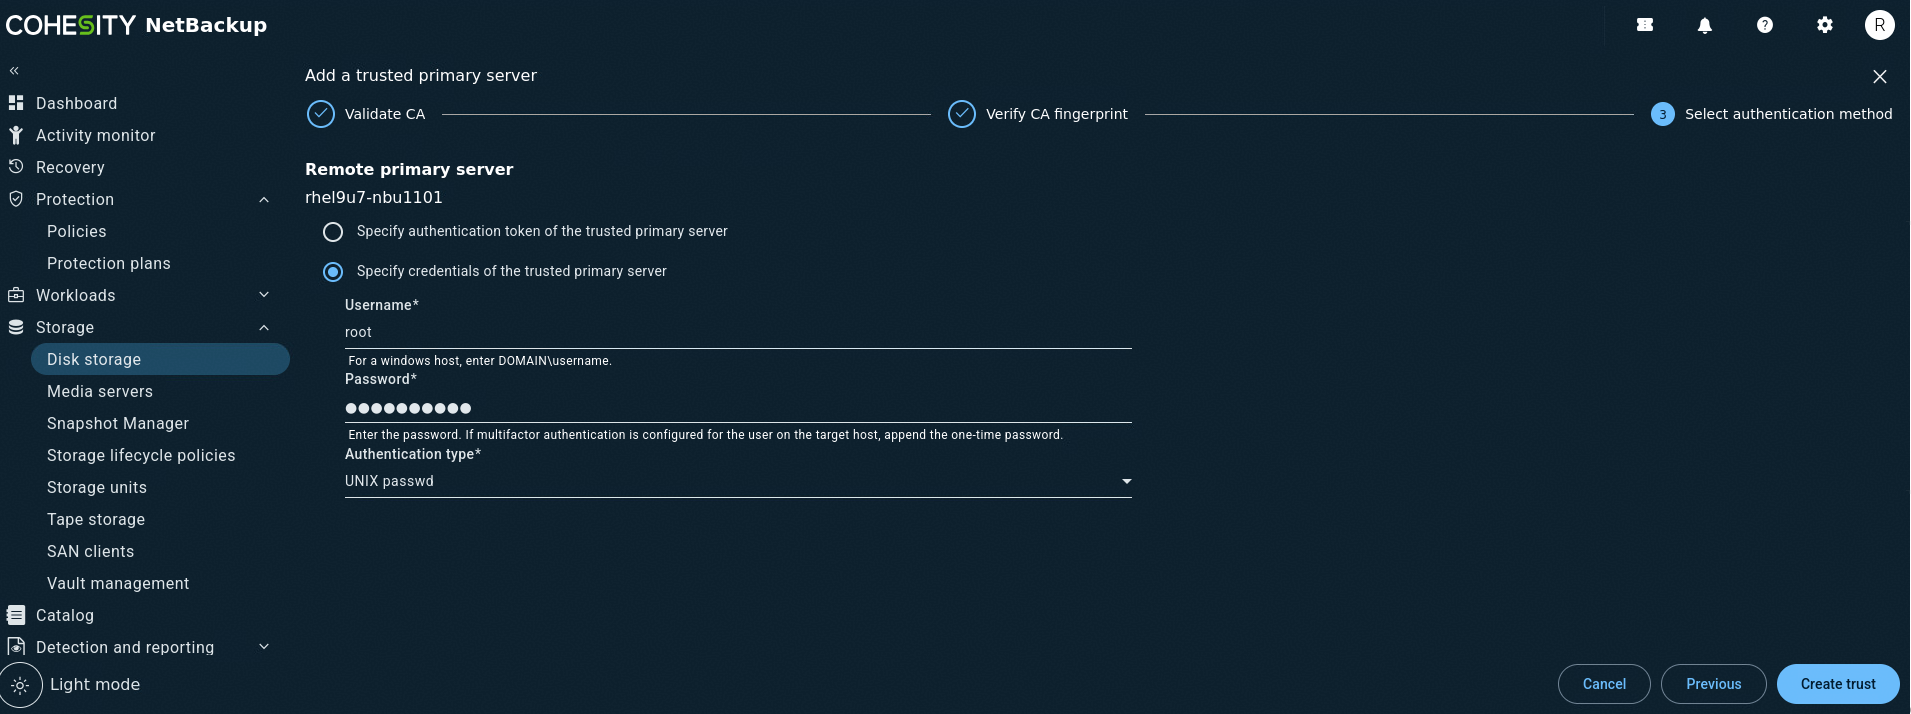Click the Username input field

click(738, 333)
